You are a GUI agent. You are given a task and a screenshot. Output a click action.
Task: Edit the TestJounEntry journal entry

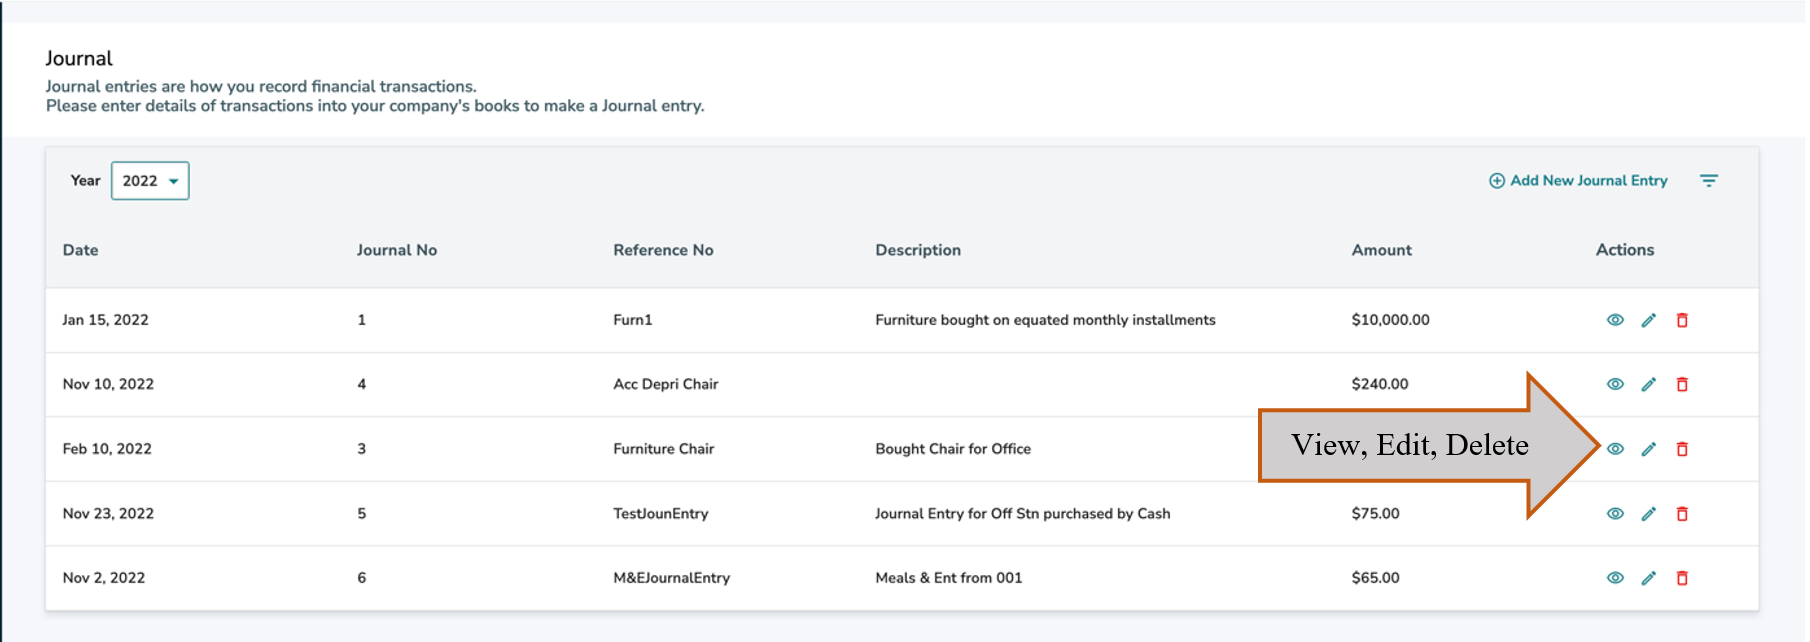pos(1649,514)
